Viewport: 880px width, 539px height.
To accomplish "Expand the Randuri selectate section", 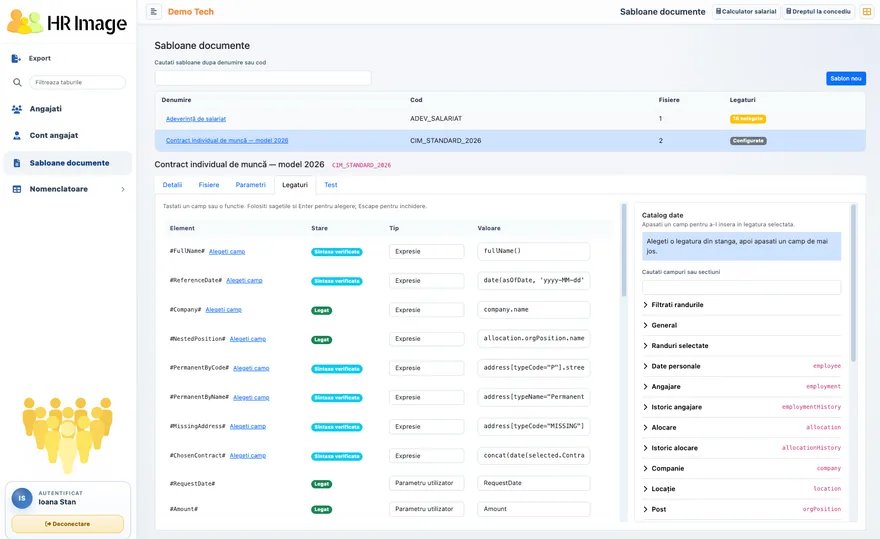I will coord(741,346).
